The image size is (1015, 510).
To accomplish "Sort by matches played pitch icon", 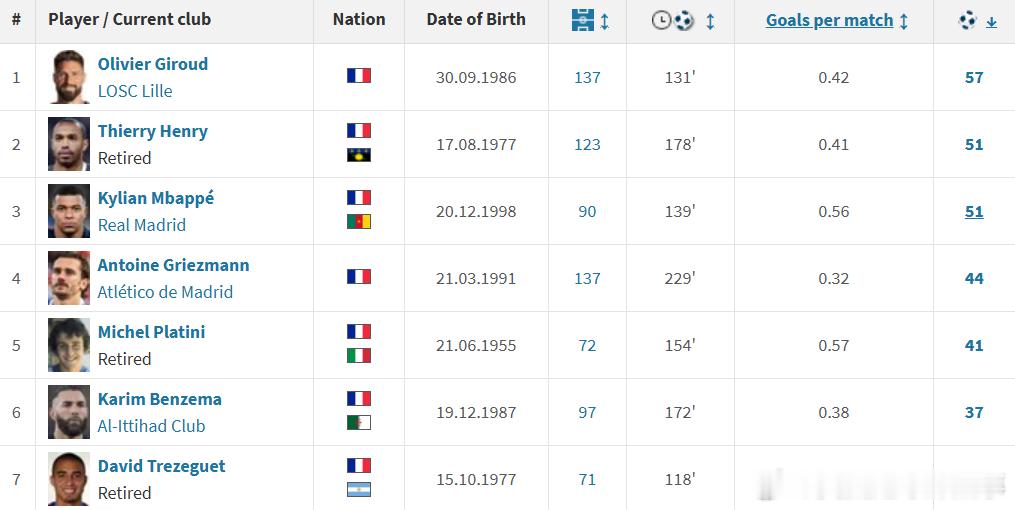I will coord(583,21).
